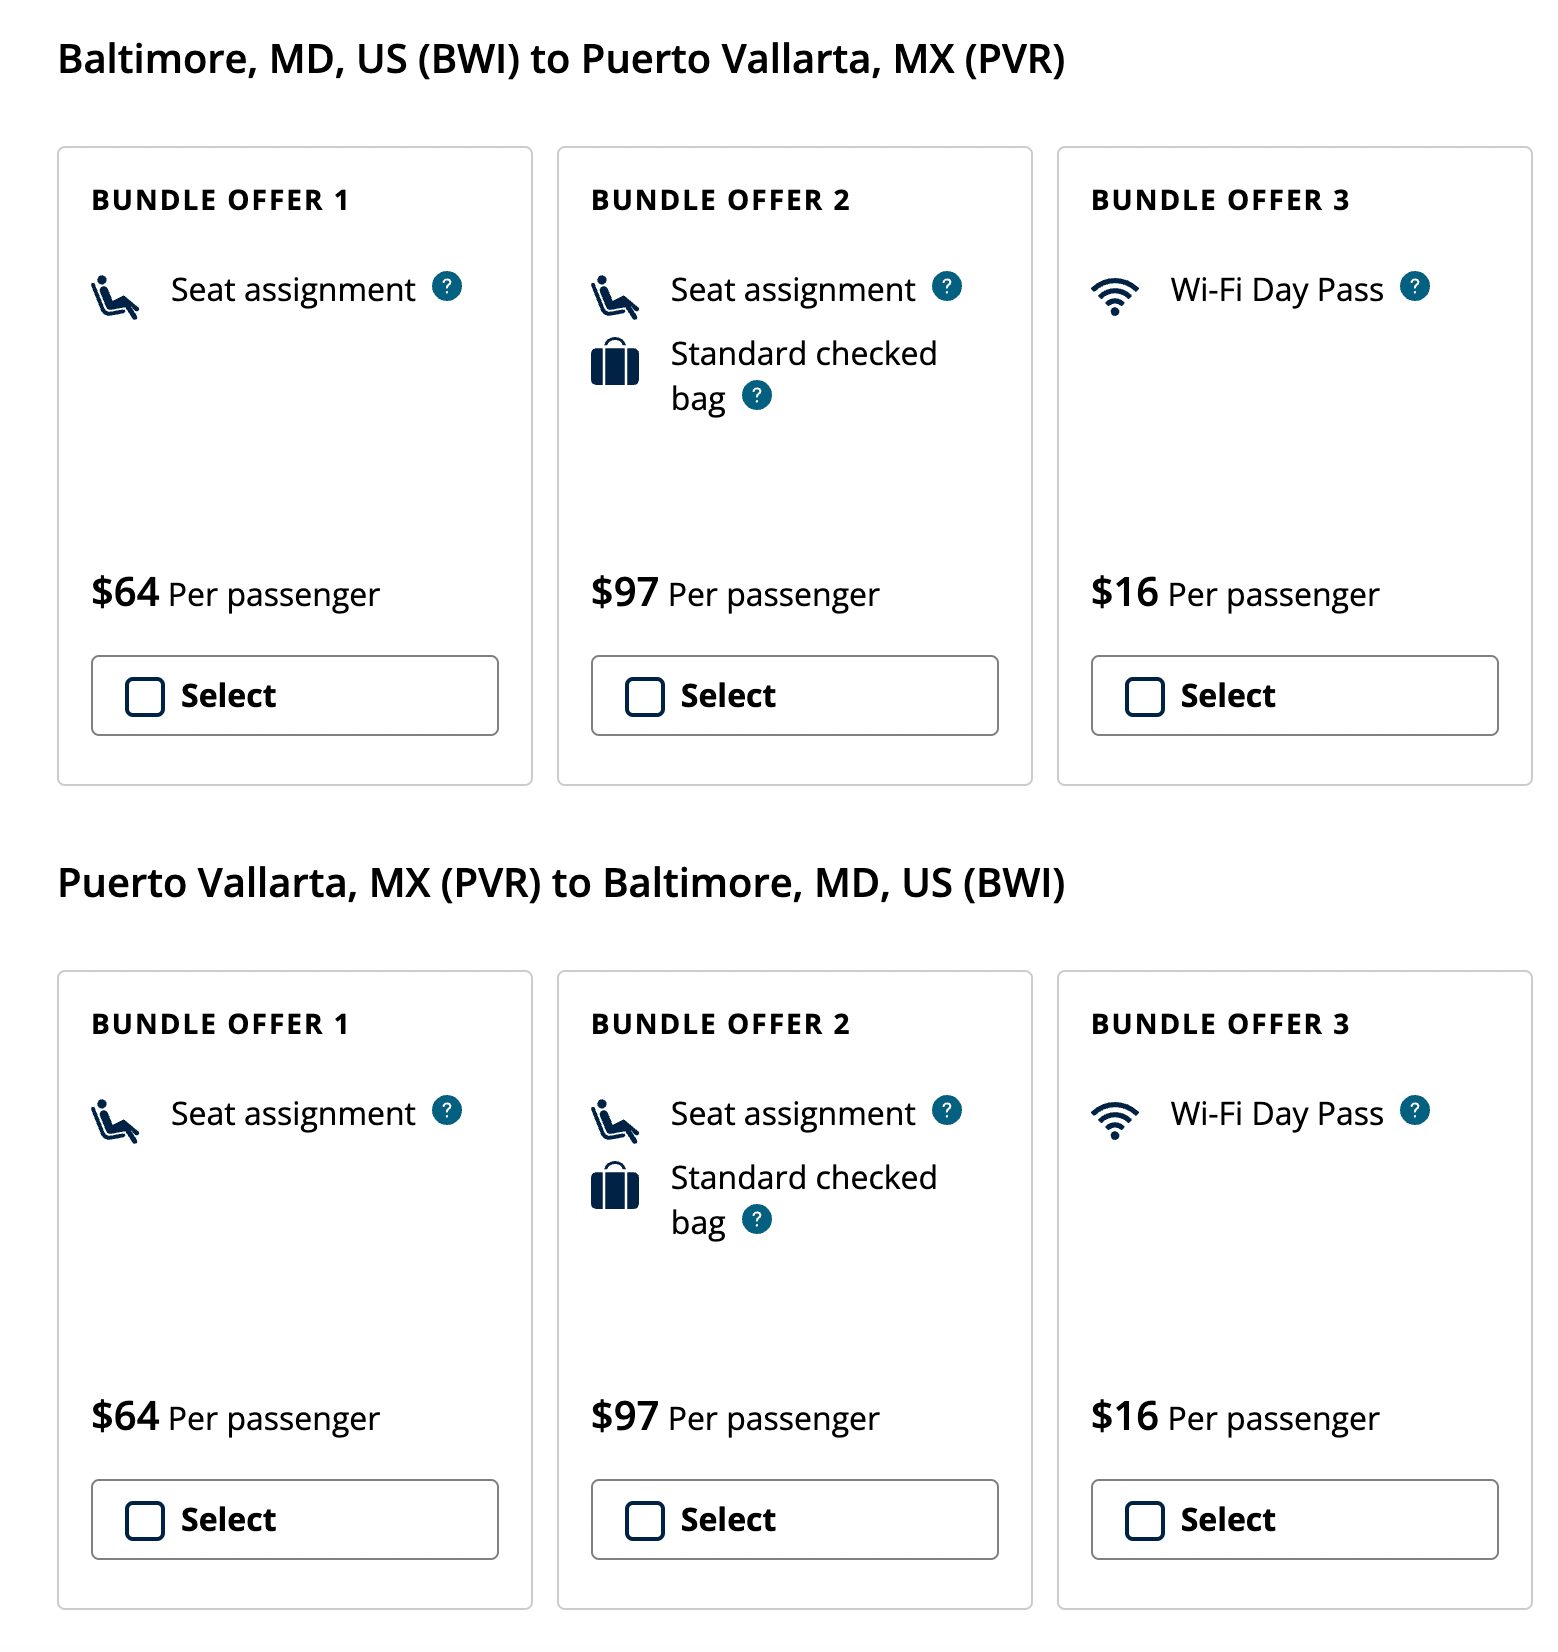Click the return Bundle 2 seat icon
1558x1652 pixels.
pyautogui.click(x=614, y=1121)
